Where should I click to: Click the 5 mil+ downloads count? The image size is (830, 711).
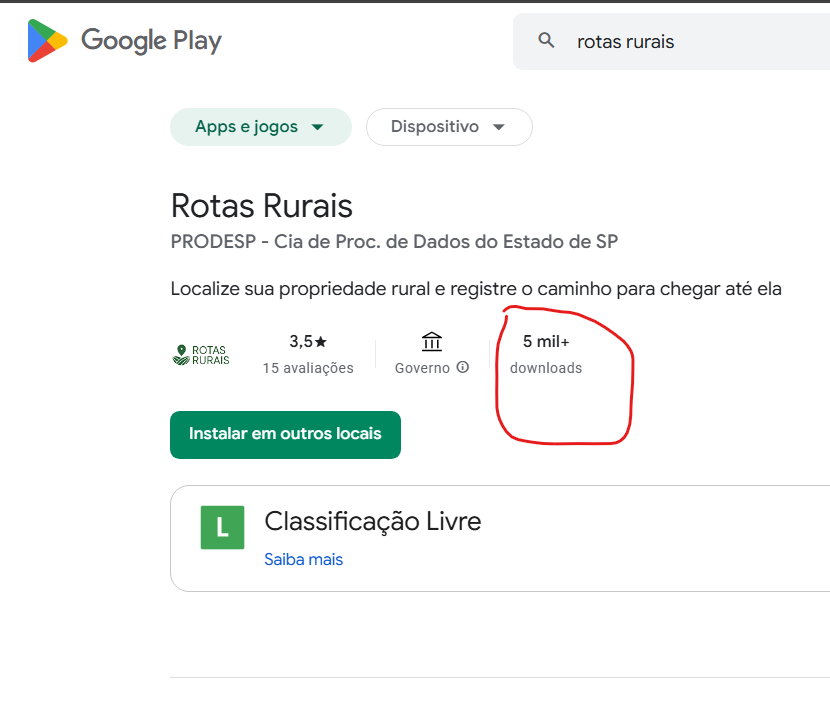pos(546,341)
